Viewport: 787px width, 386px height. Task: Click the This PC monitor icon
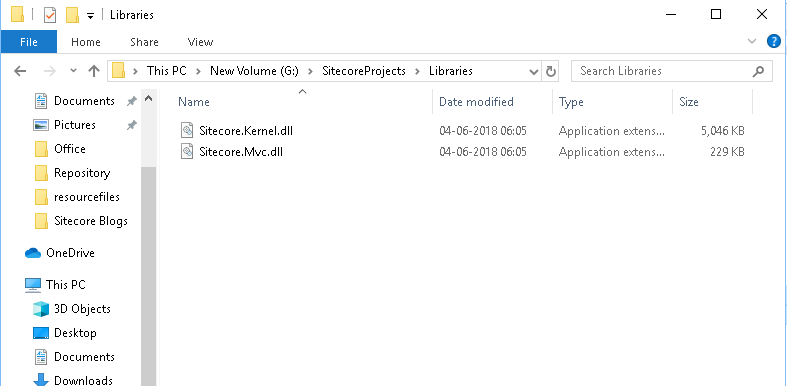tap(33, 285)
